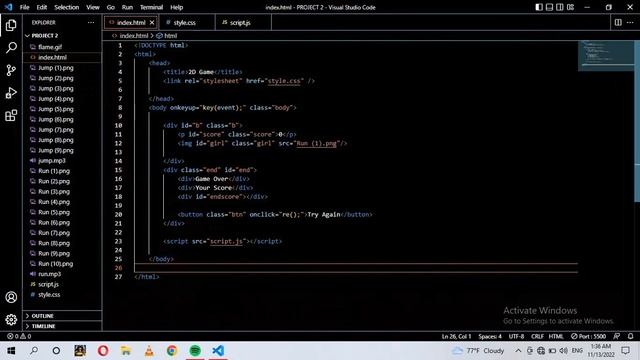Image resolution: width=640 pixels, height=360 pixels.
Task: Open the Terminal menu
Action: [151, 7]
